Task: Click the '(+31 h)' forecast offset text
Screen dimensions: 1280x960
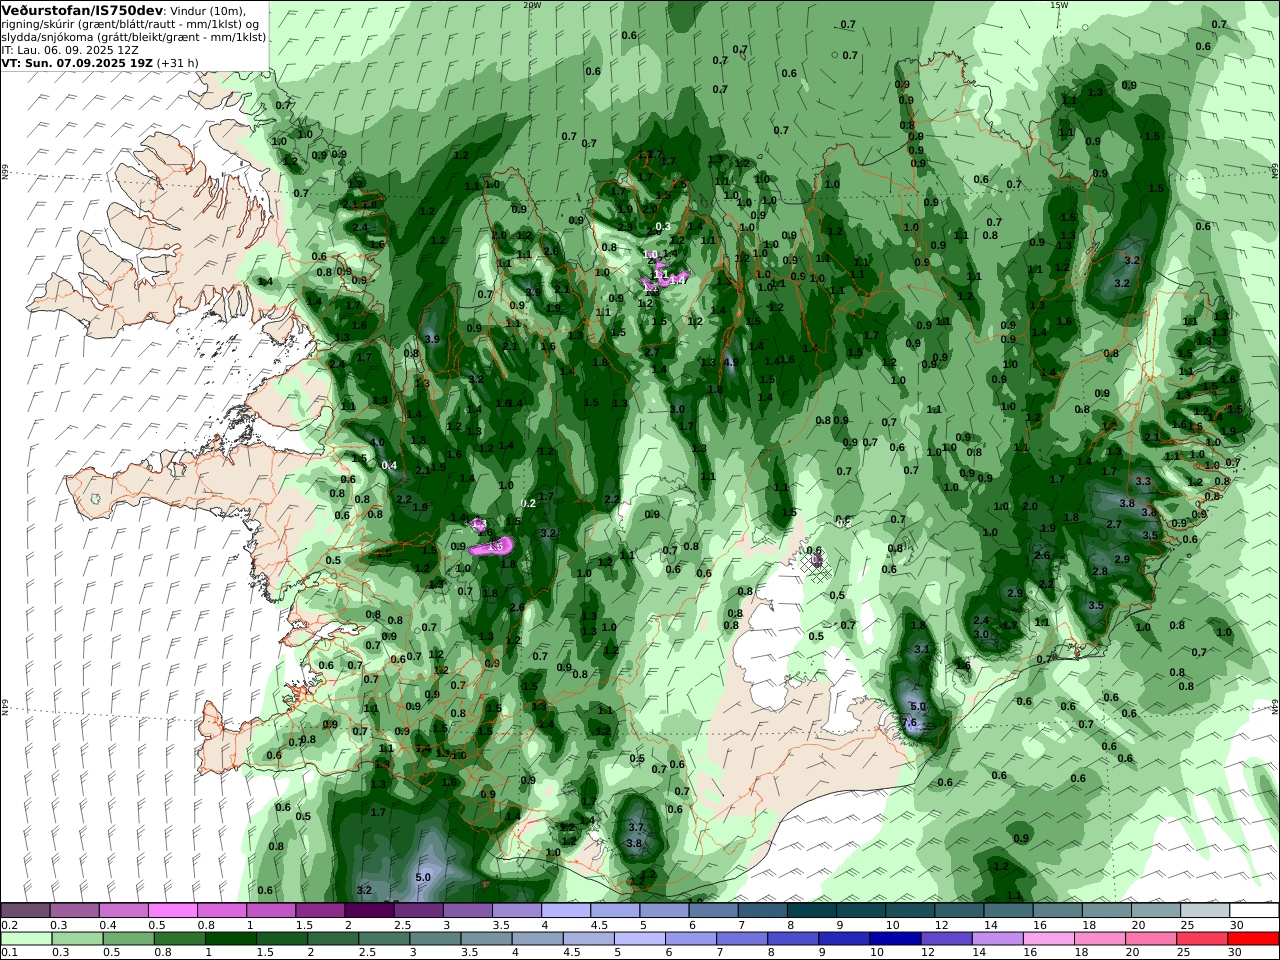Action: click(177, 62)
